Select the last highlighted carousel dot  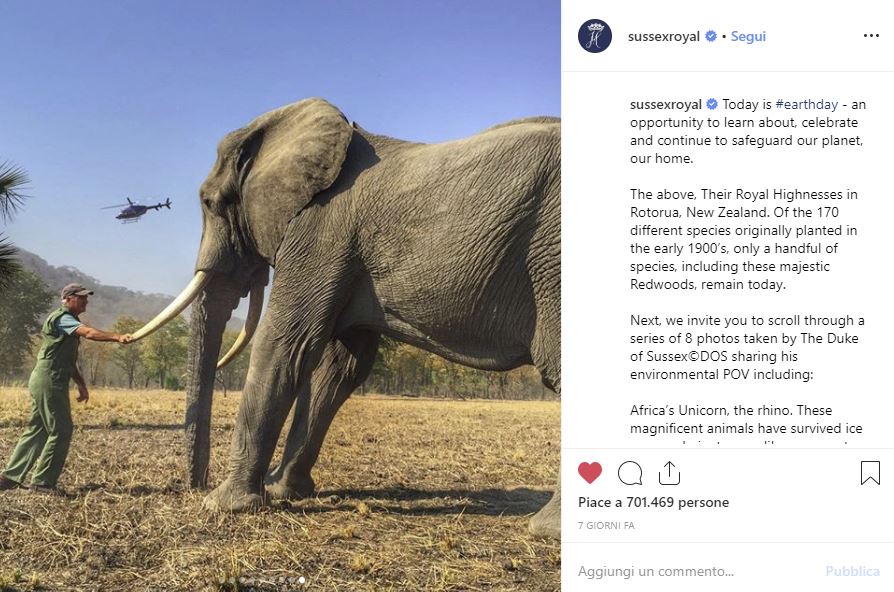302,580
